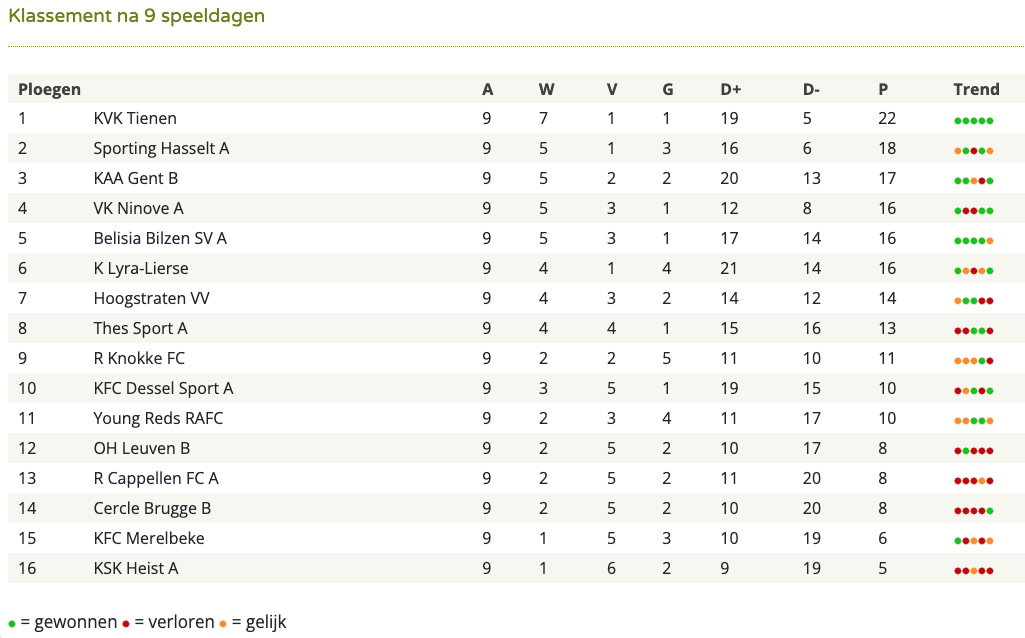Click the KSK Heist A trend dots
The image size is (1025, 638).
tap(973, 571)
